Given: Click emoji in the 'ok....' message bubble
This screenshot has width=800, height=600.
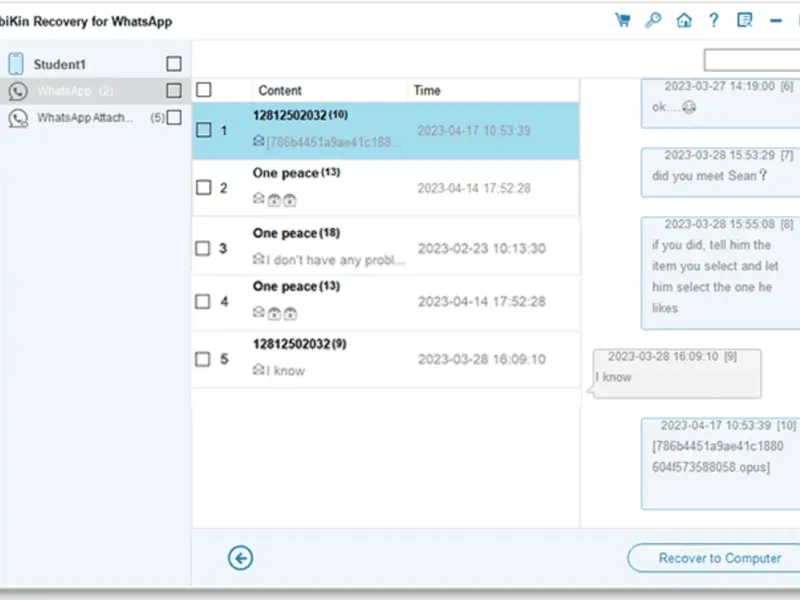Looking at the screenshot, I should coord(689,107).
